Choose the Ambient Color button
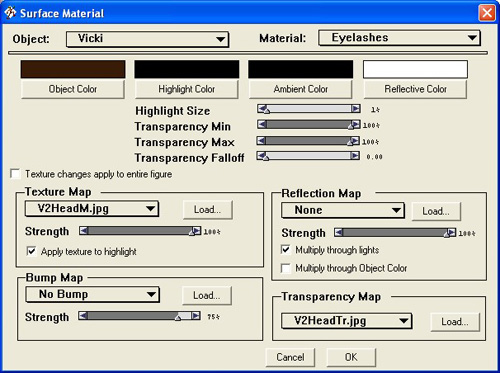This screenshot has width=500, height=373. [x=301, y=89]
